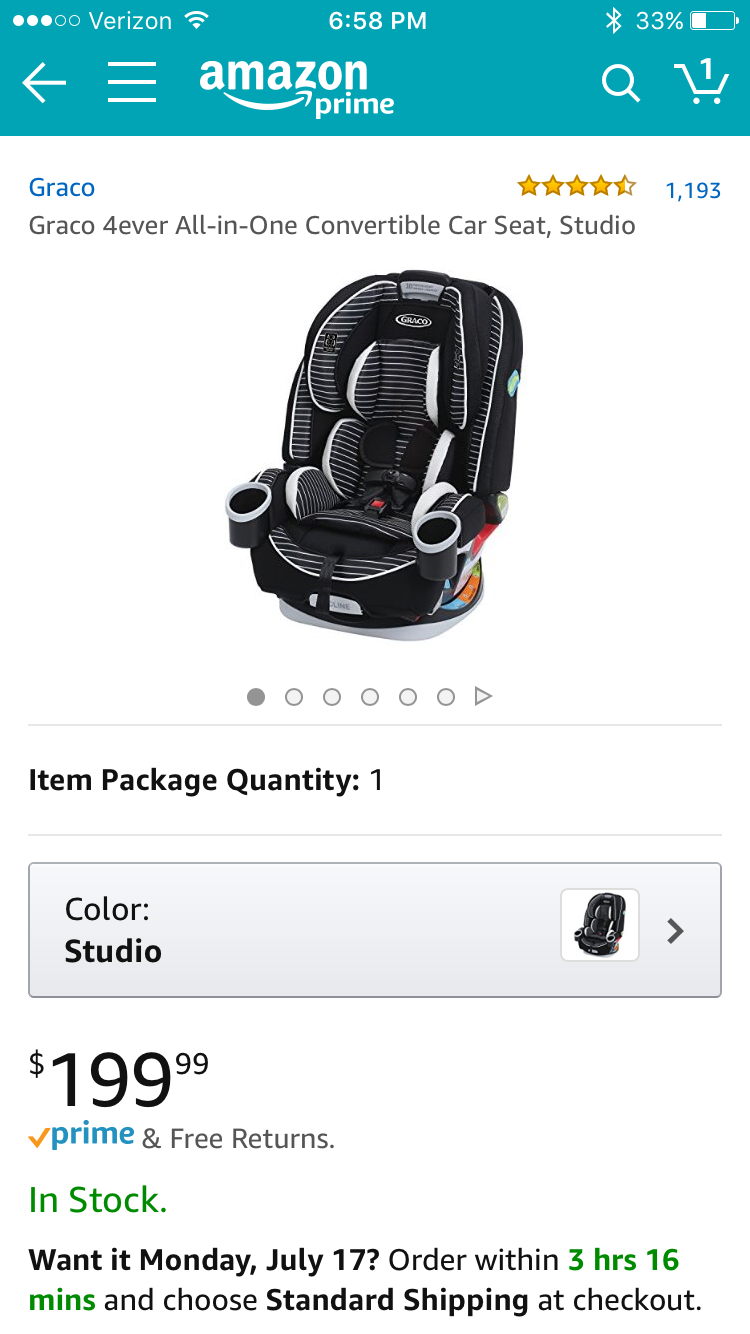Open the hamburger menu
This screenshot has height=1334, width=750.
click(132, 83)
